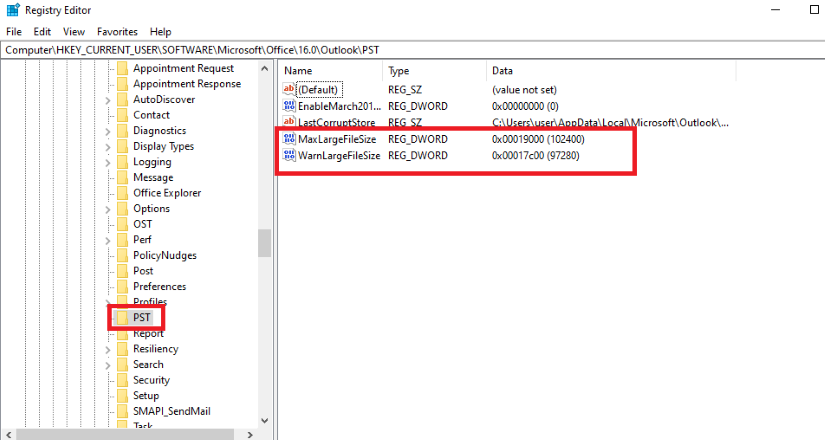Viewport: 825px width, 440px height.
Task: Select the (Default) value name
Action: 318,89
